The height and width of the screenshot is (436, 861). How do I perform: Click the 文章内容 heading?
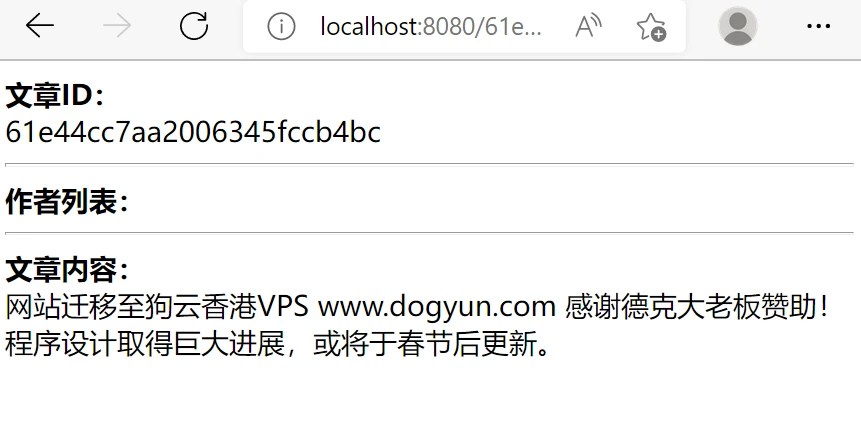[67, 270]
